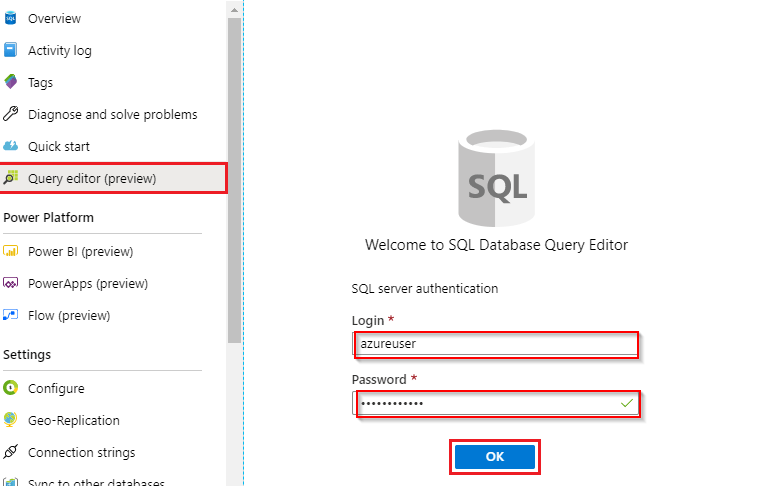Screen dimensions: 776x486
Task: Open the Activity log page
Action: (60, 51)
